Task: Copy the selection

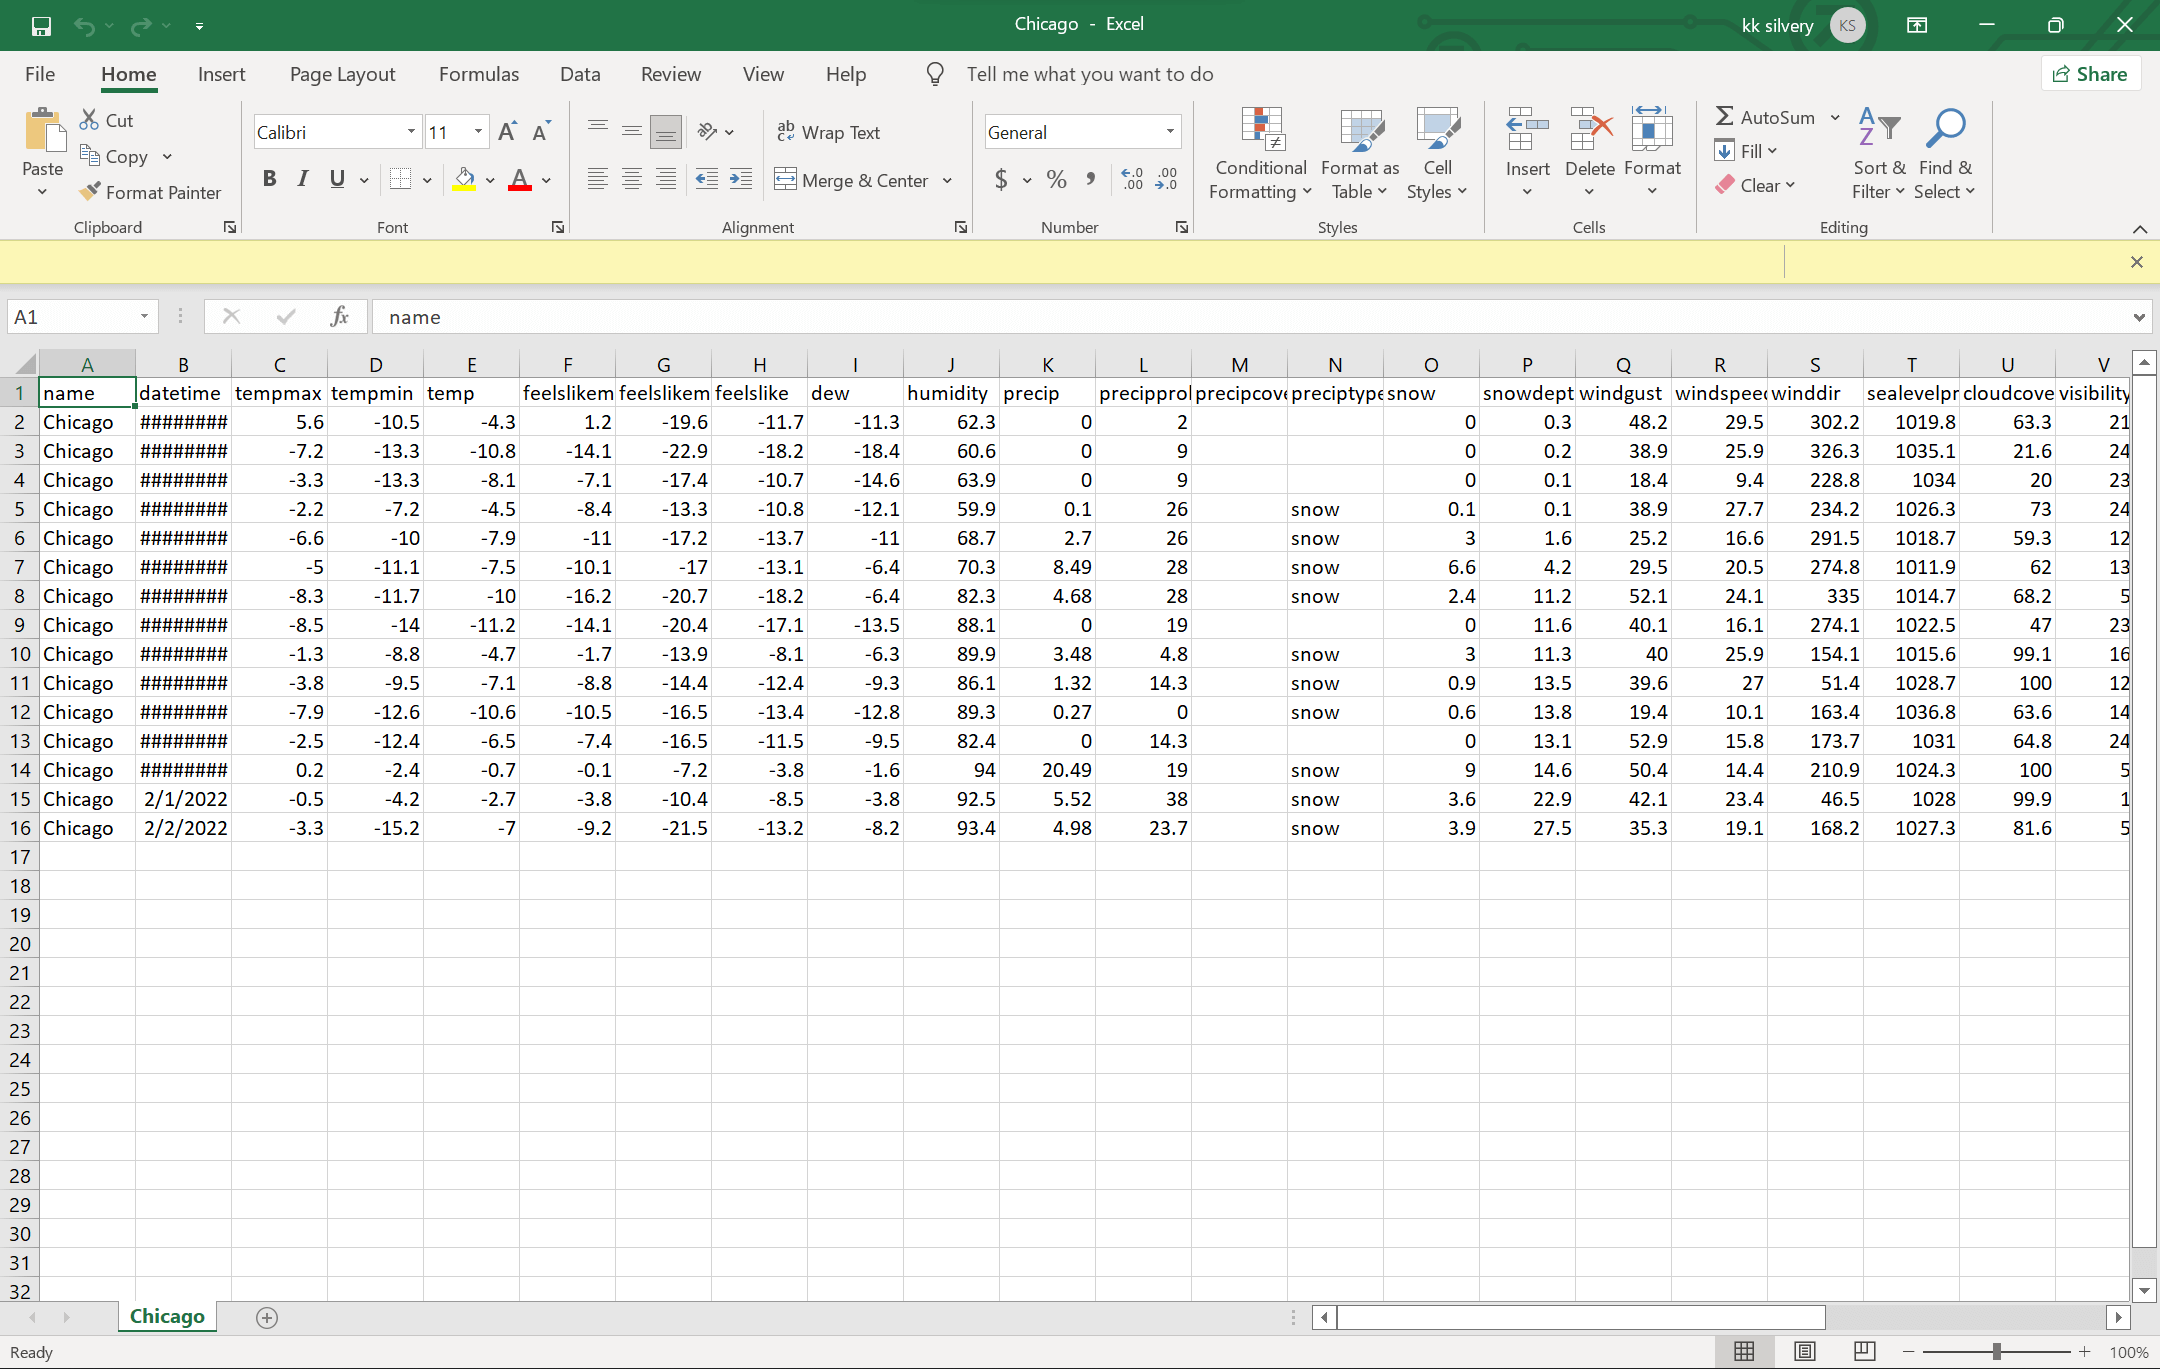Action: tap(114, 156)
